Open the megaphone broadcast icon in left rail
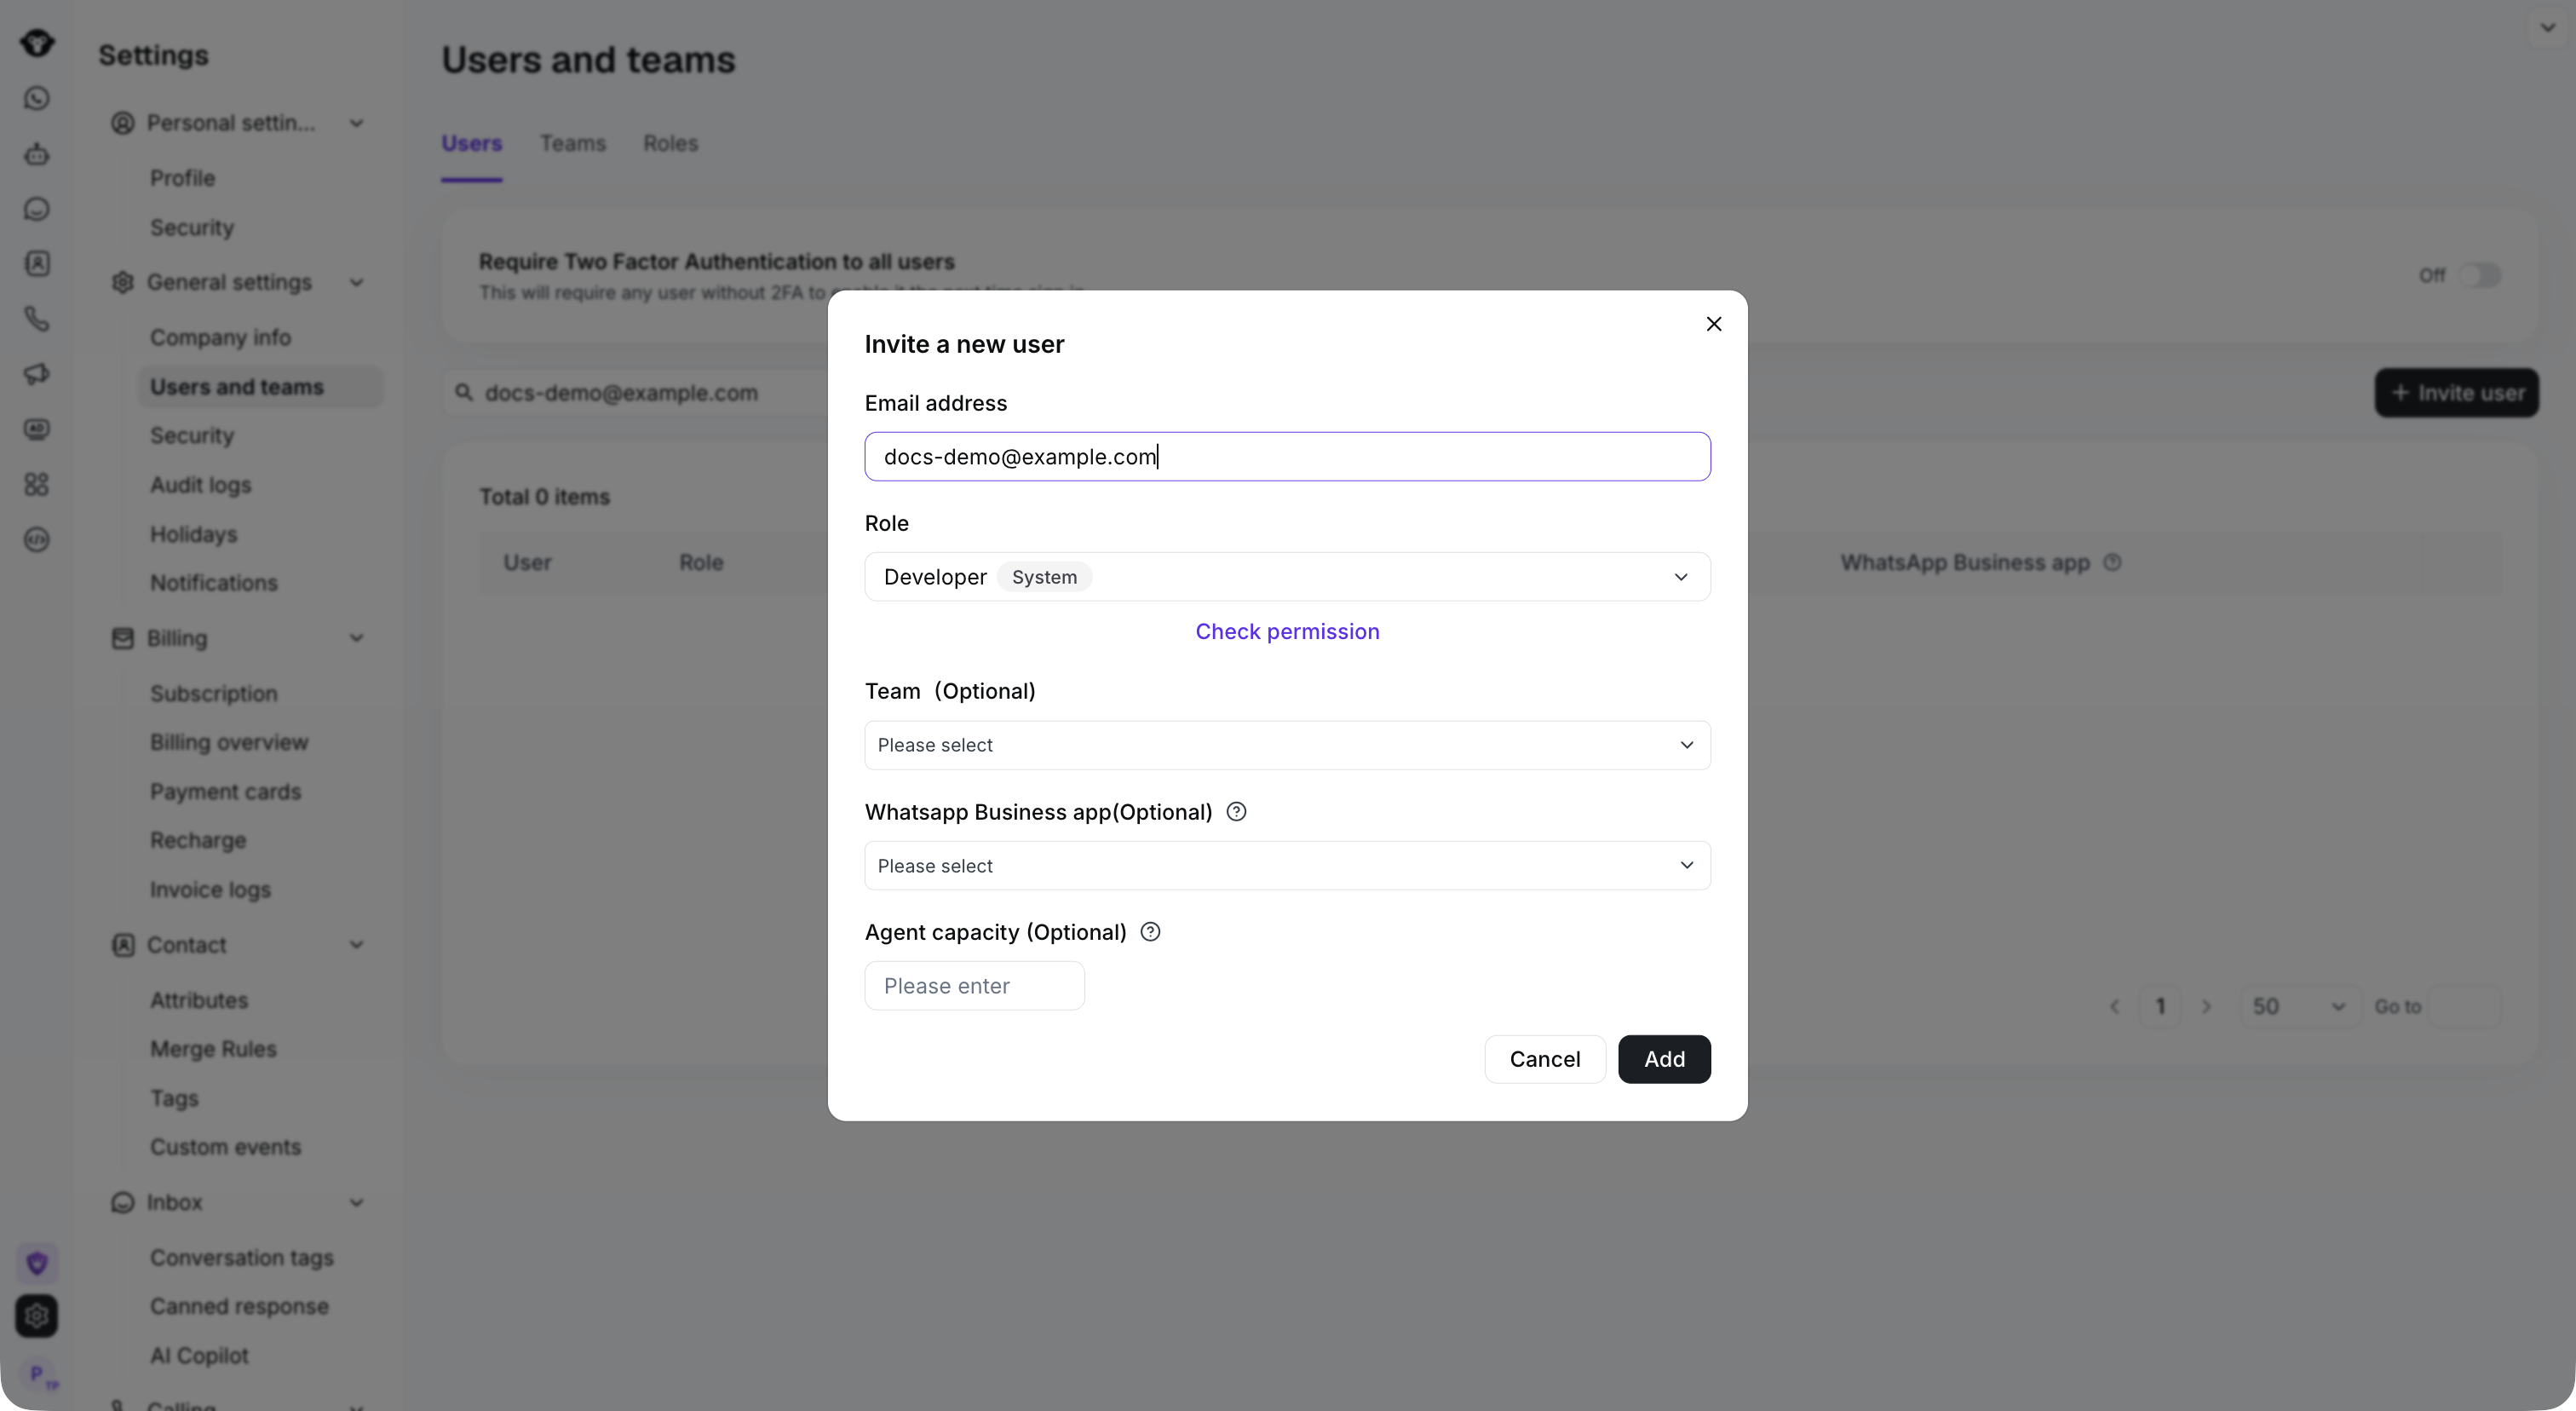The height and width of the screenshot is (1411, 2576). [x=37, y=374]
